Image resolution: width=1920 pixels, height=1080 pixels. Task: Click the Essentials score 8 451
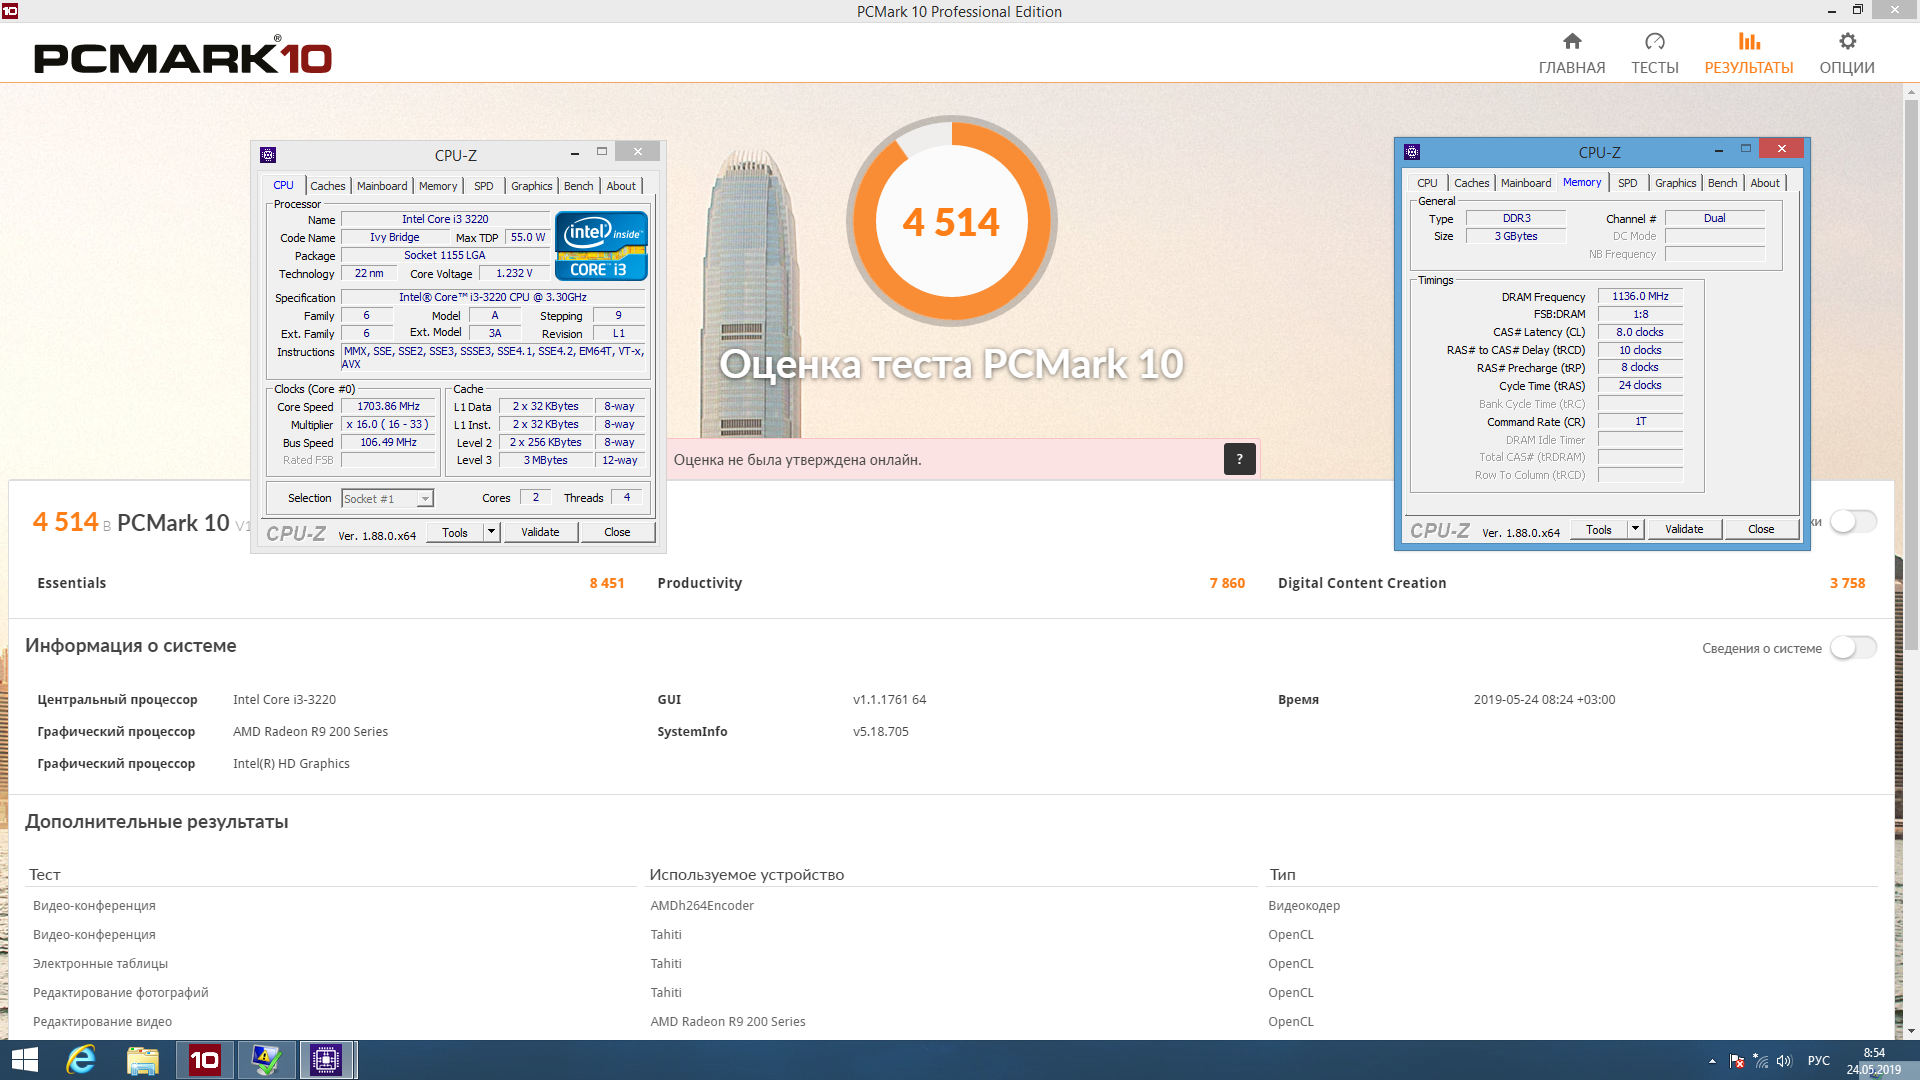click(607, 583)
